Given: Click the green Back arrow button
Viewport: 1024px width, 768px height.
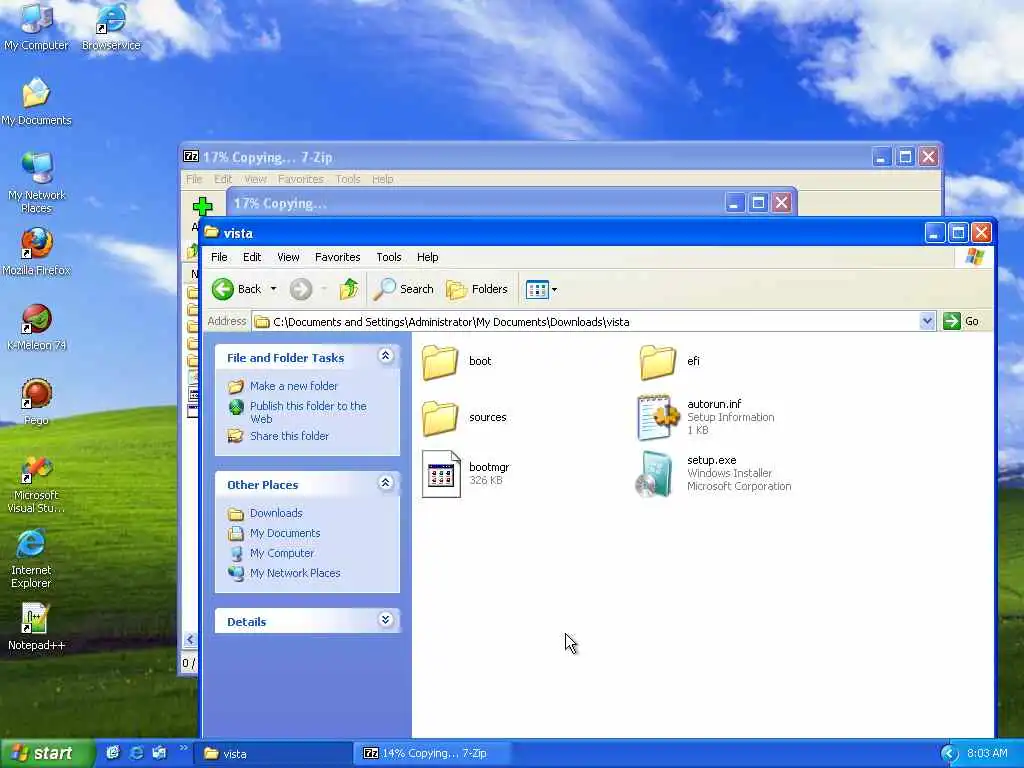Looking at the screenshot, I should point(223,289).
